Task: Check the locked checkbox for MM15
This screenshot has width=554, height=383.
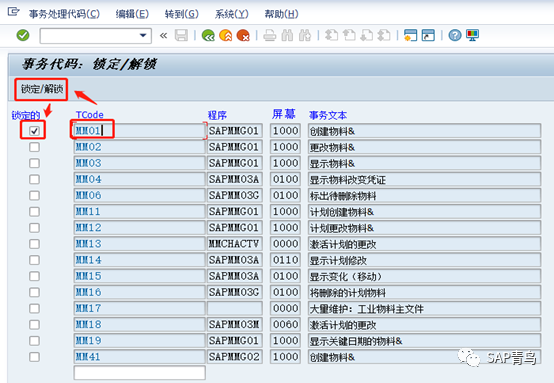Action: [34, 276]
